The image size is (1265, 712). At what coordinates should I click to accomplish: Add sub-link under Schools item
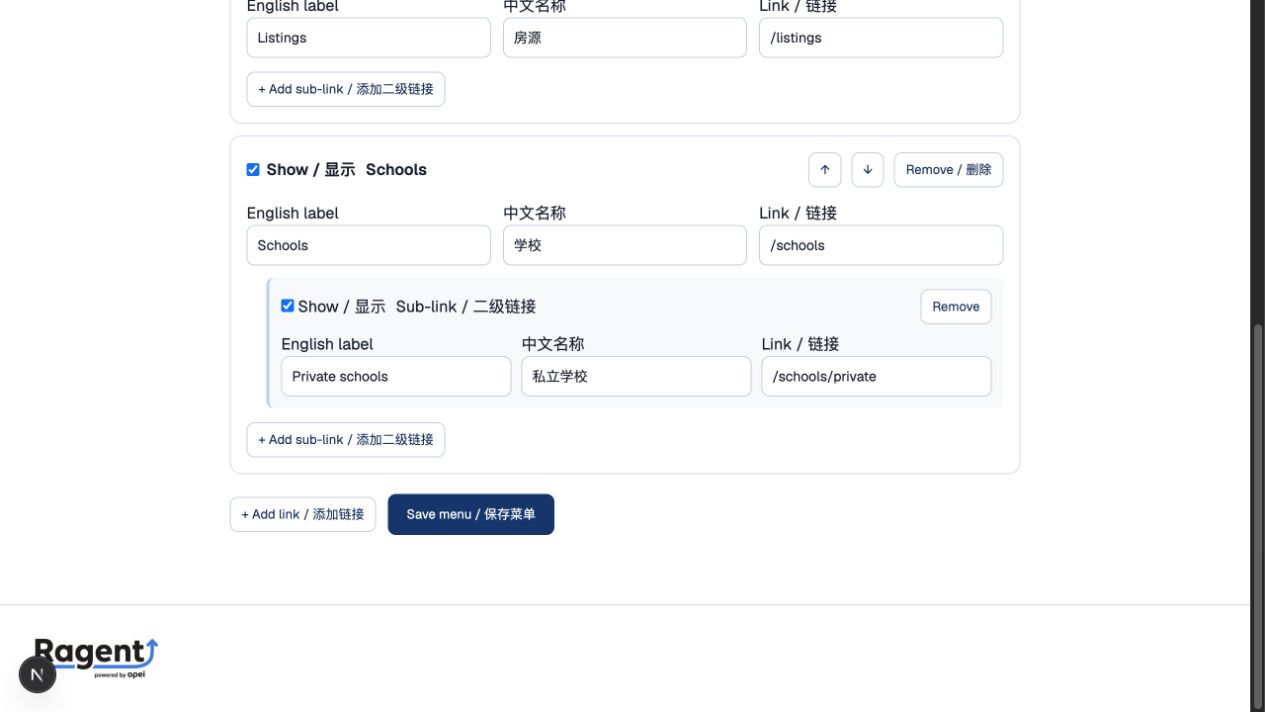(346, 440)
